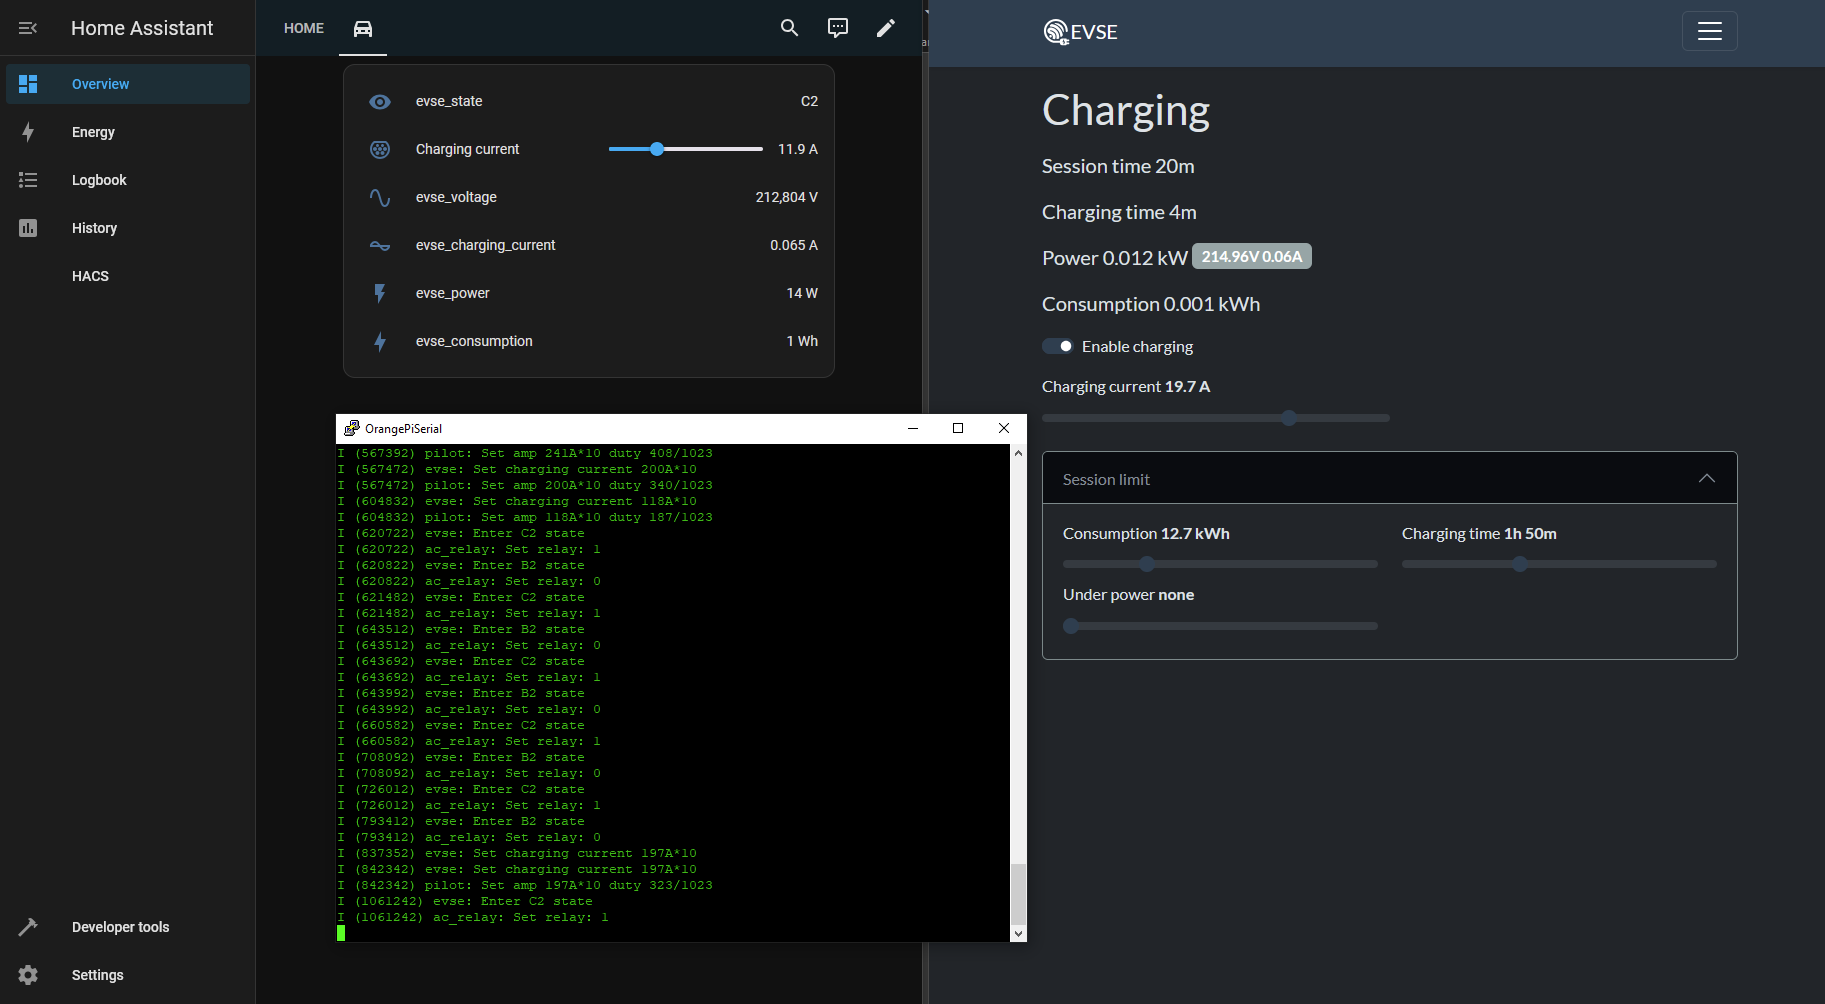
Task: Click the evse_state eye icon
Action: pyautogui.click(x=380, y=102)
